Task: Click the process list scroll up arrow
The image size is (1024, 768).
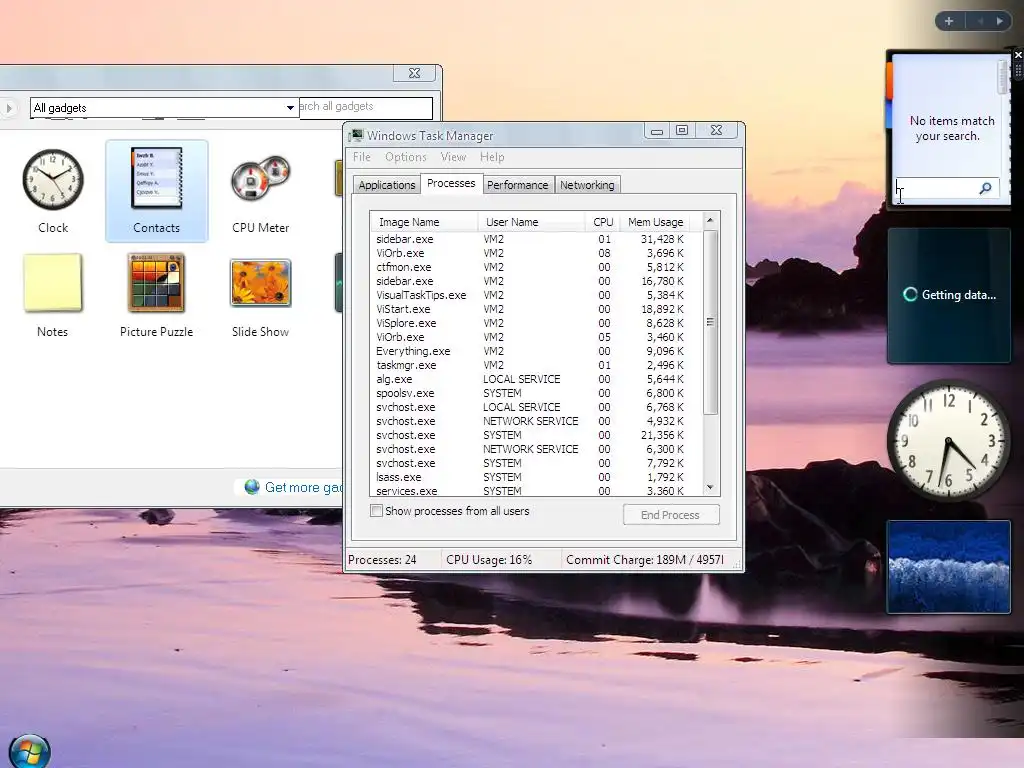Action: [711, 221]
